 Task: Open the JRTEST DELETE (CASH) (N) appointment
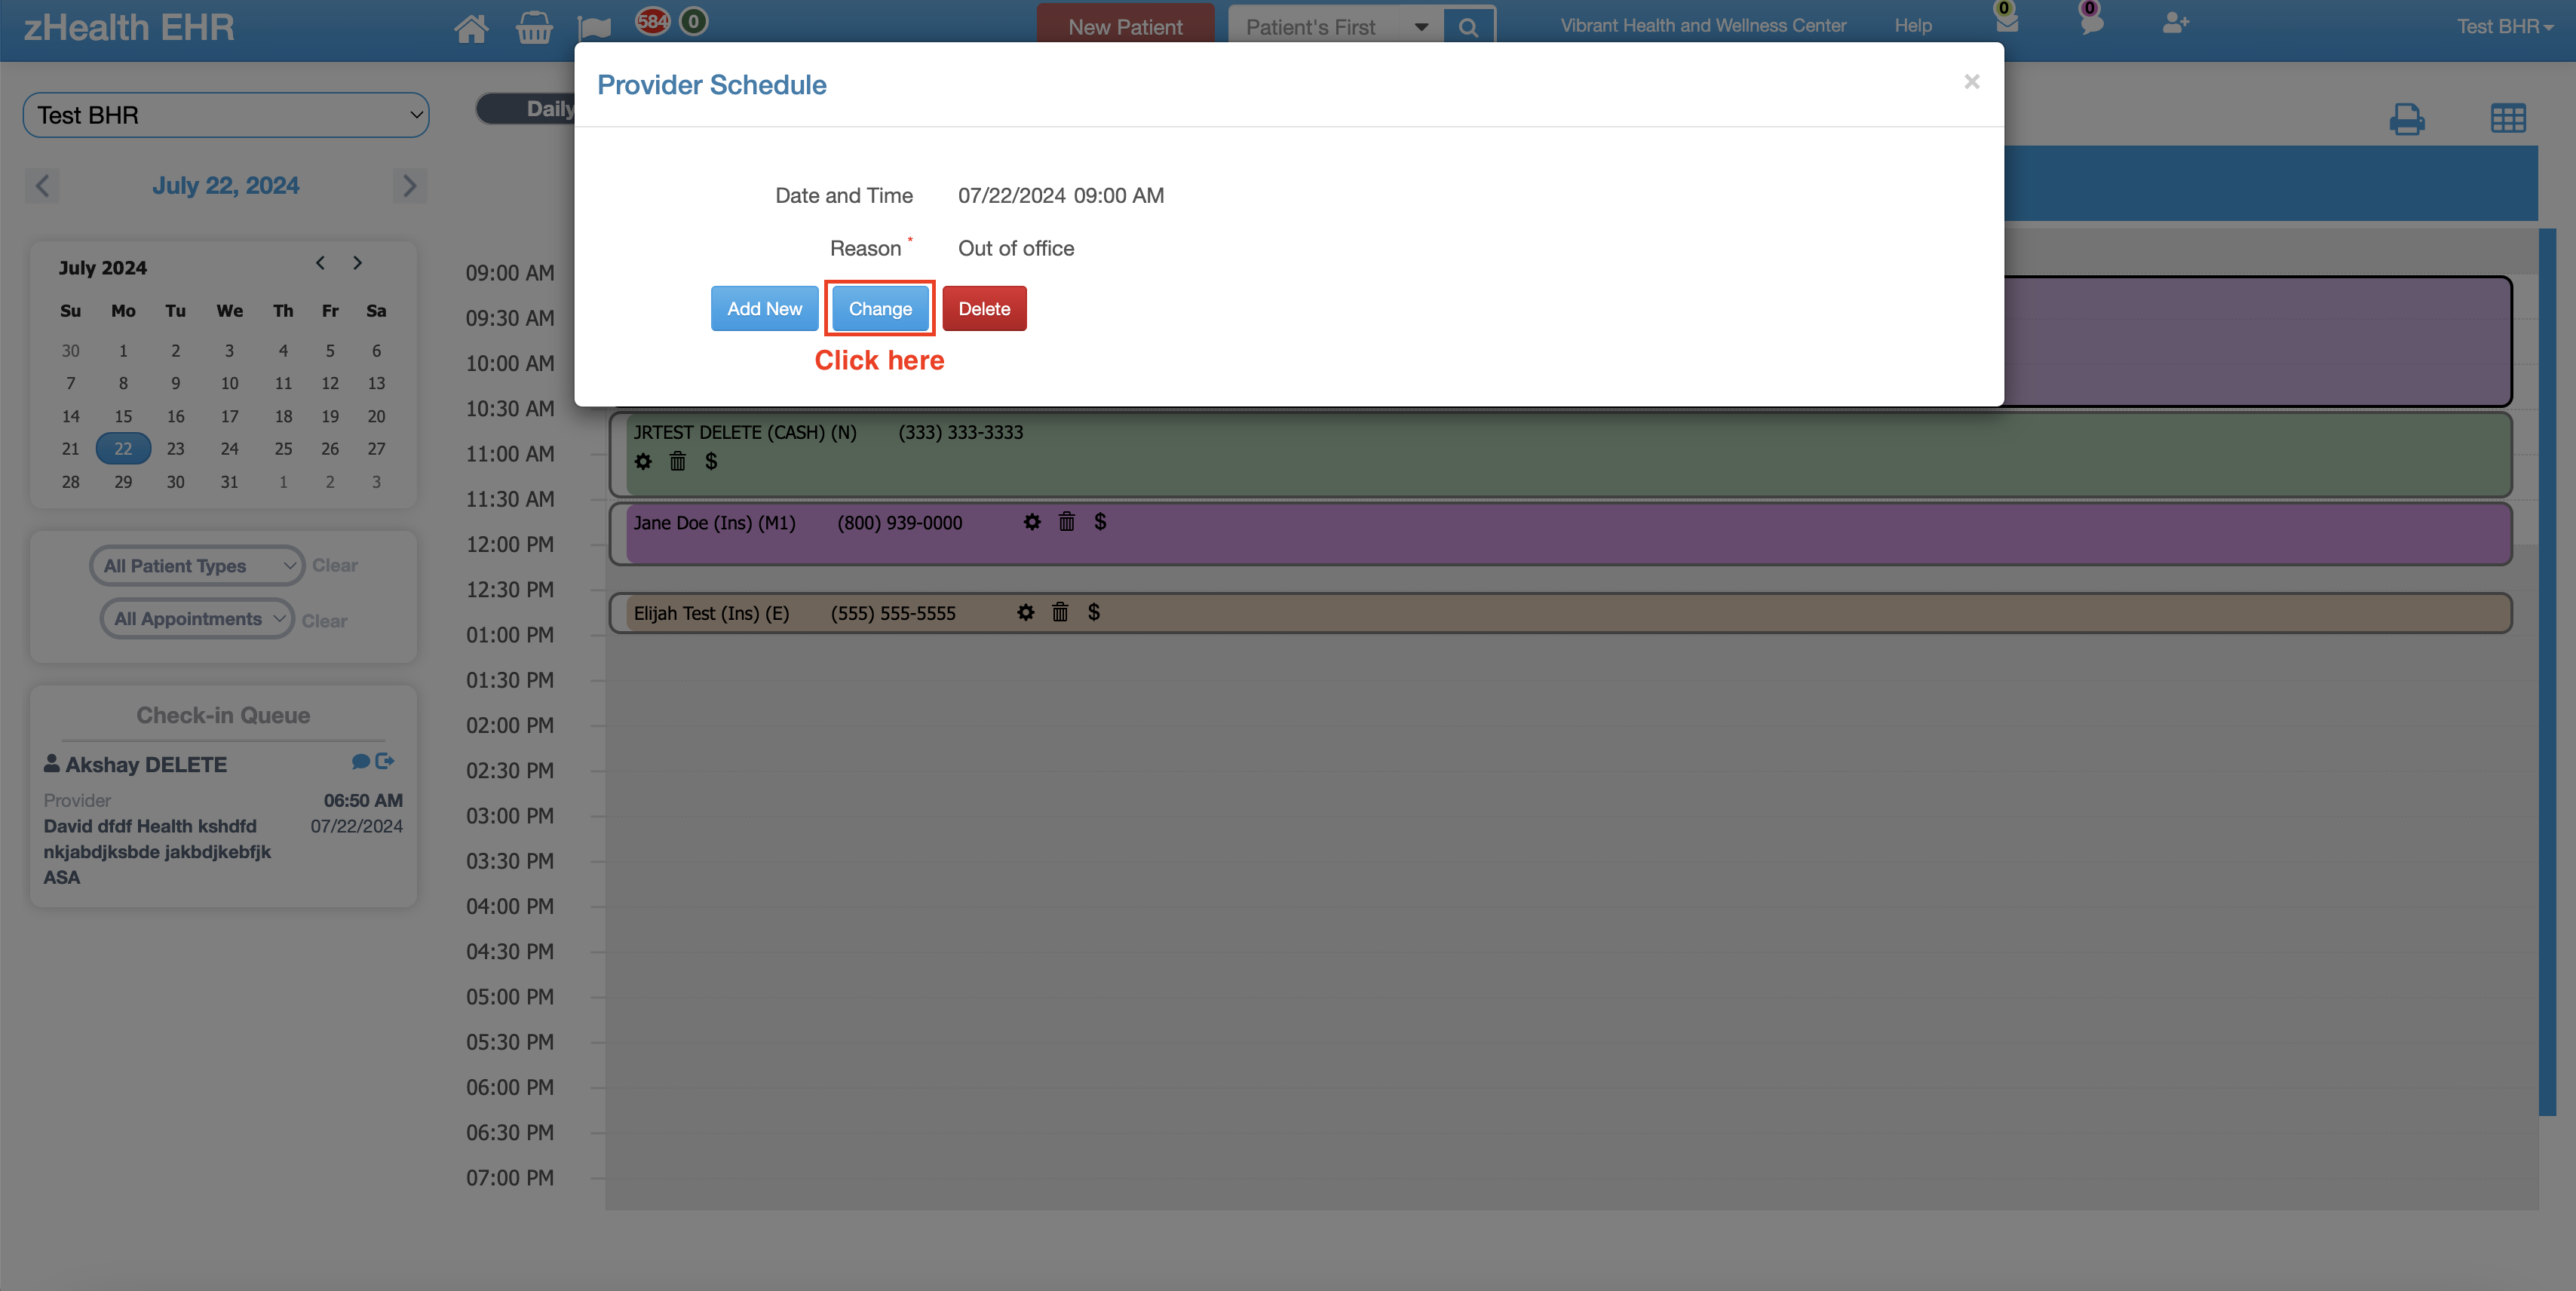pos(1560,455)
